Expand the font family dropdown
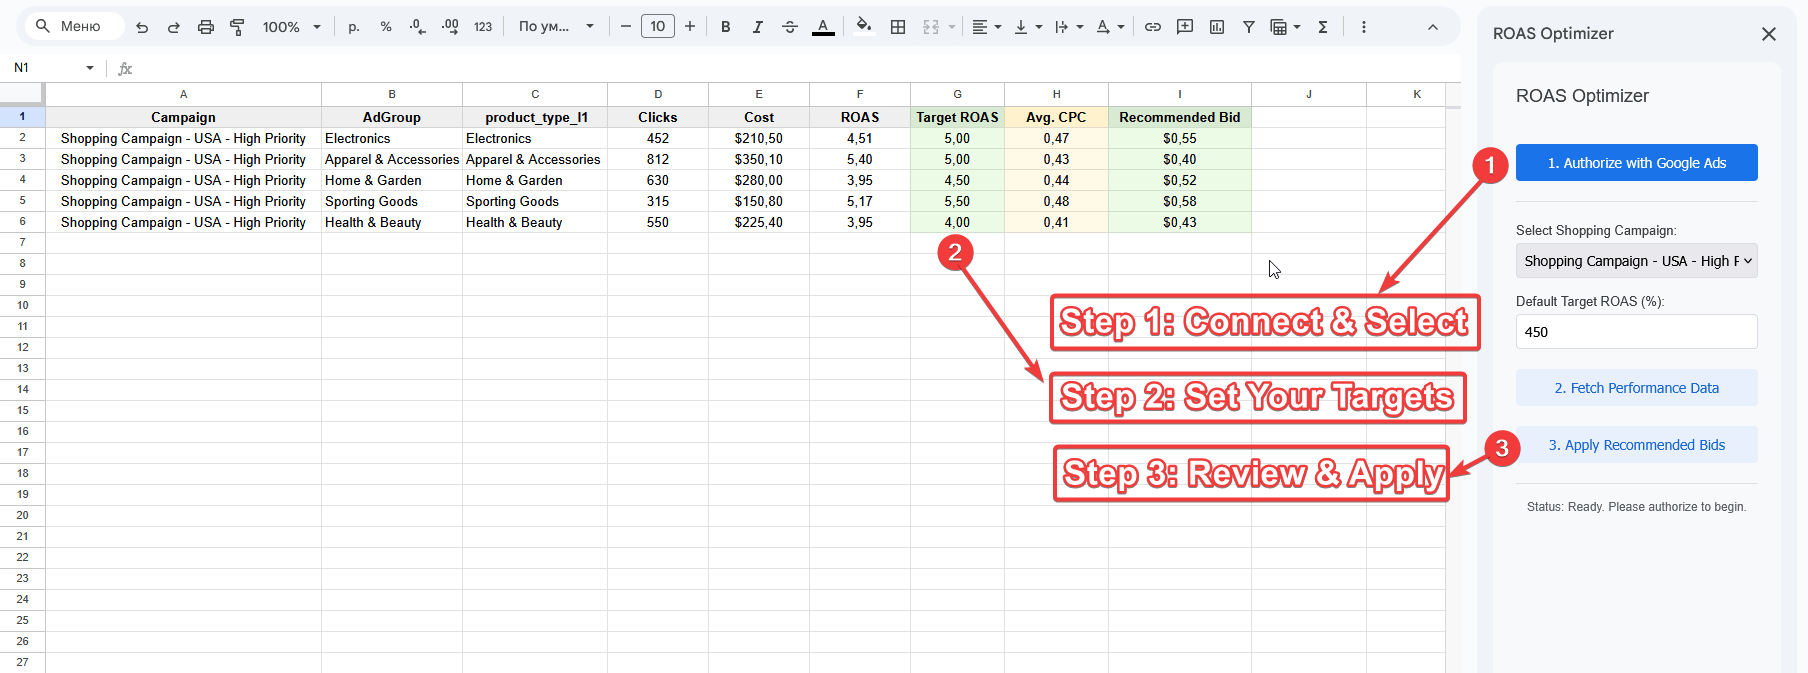 tap(555, 27)
